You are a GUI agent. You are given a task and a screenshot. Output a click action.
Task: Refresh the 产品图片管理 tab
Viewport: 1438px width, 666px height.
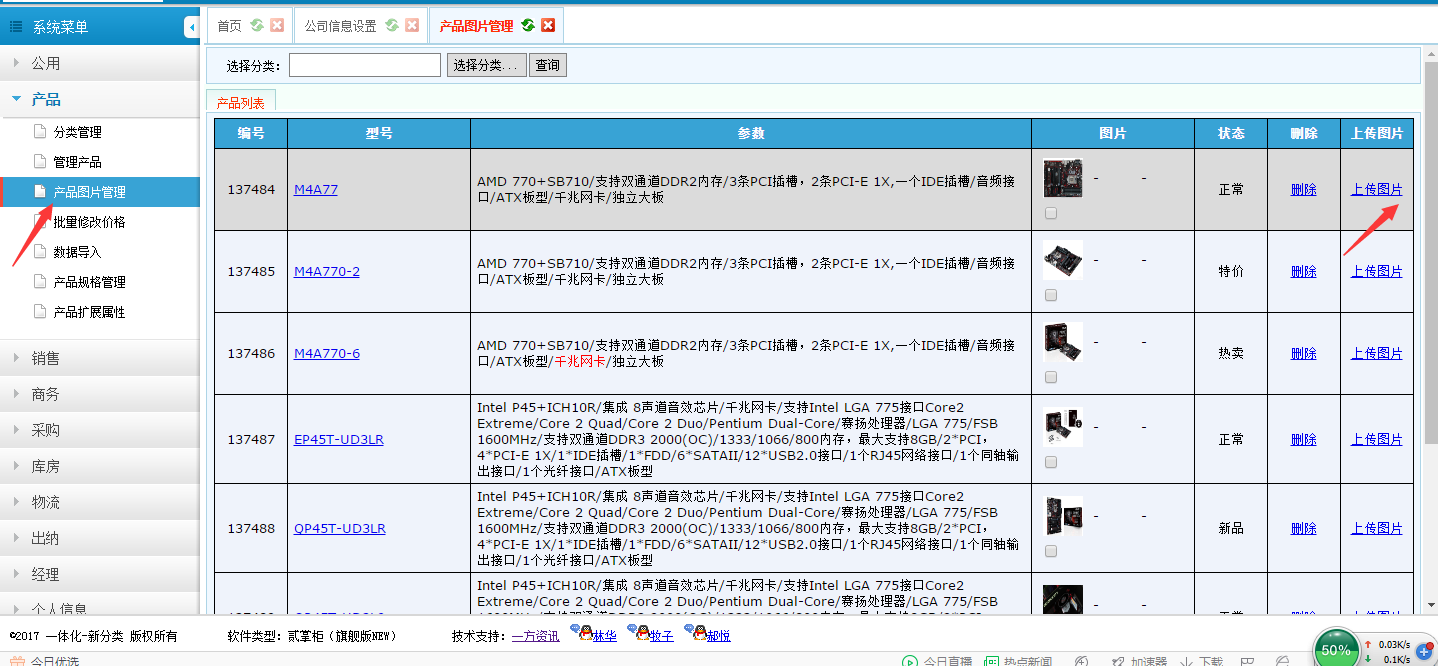(x=528, y=26)
